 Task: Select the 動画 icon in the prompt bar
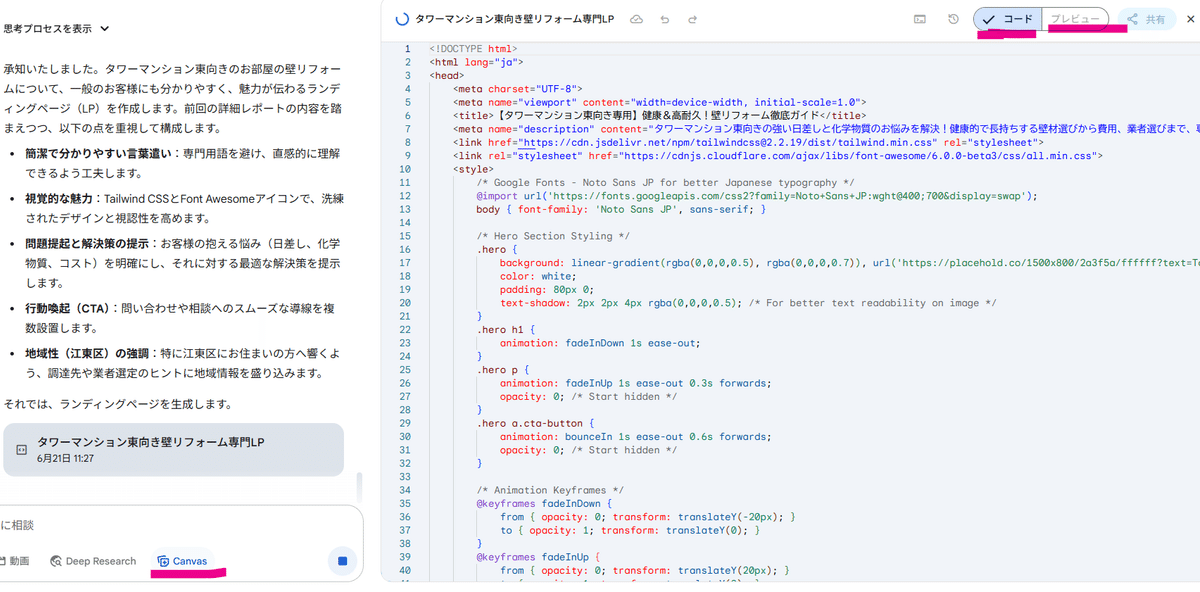pyautogui.click(x=8, y=561)
